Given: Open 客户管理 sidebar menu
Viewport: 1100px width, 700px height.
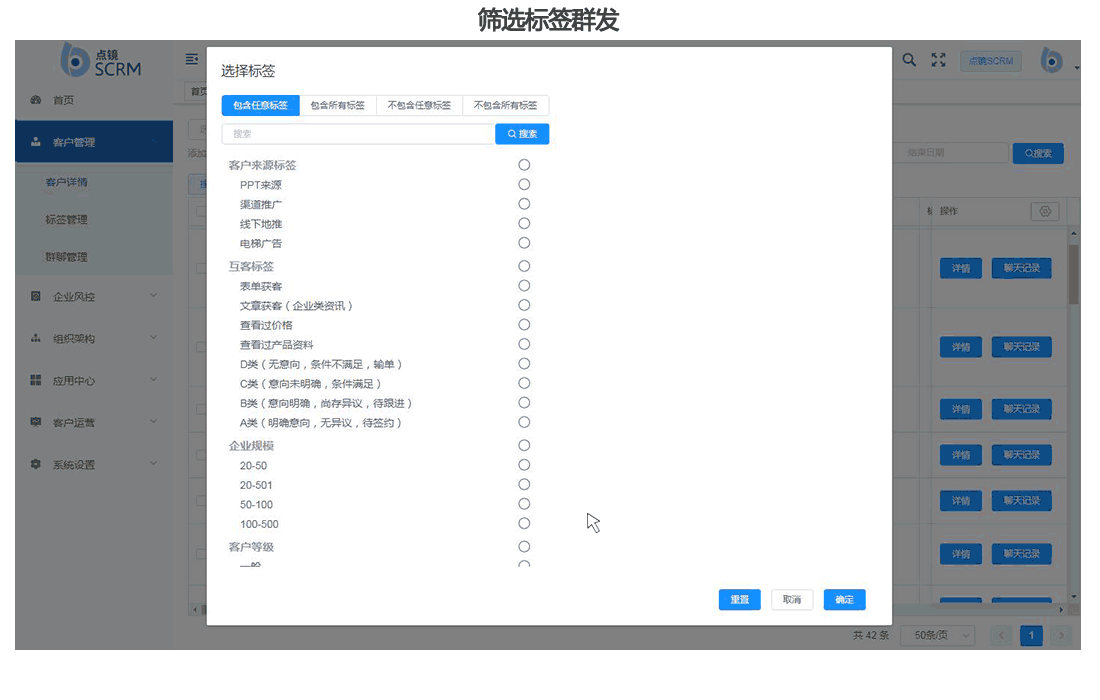Looking at the screenshot, I should (94, 142).
